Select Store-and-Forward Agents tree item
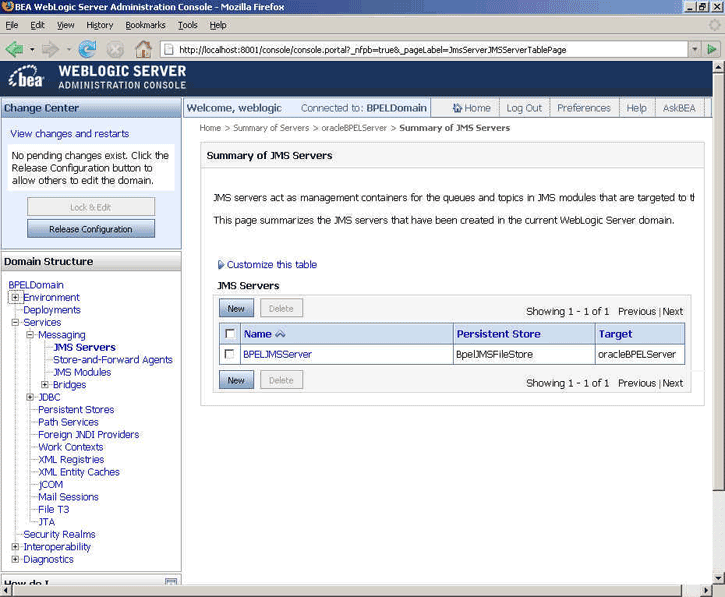725x597 pixels. point(113,360)
